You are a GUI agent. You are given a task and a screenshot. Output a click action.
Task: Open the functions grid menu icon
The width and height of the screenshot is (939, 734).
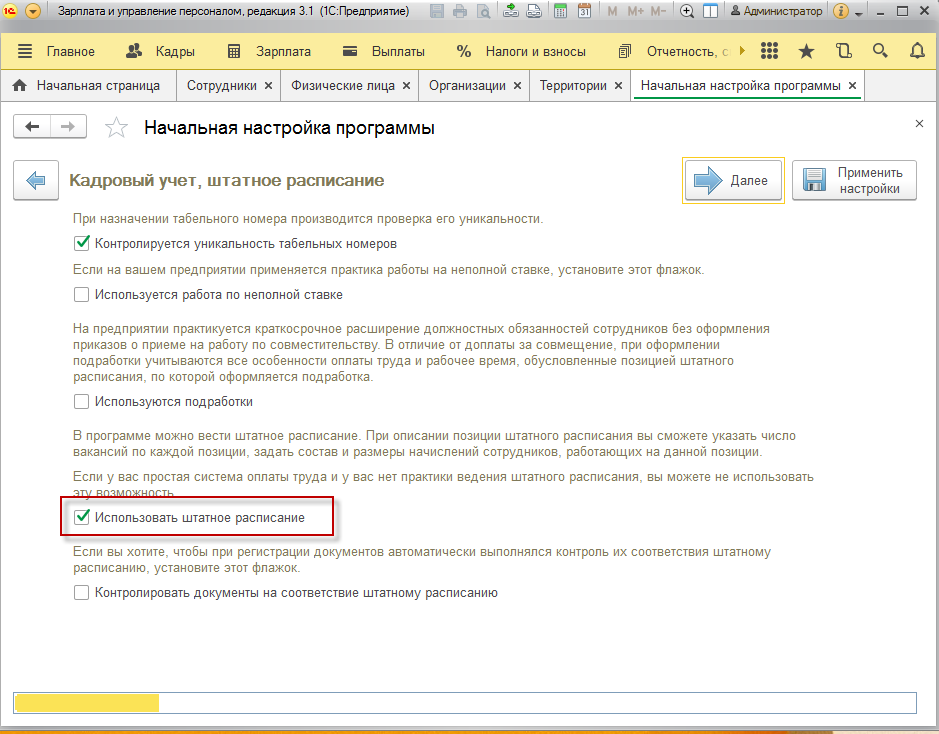[x=769, y=51]
